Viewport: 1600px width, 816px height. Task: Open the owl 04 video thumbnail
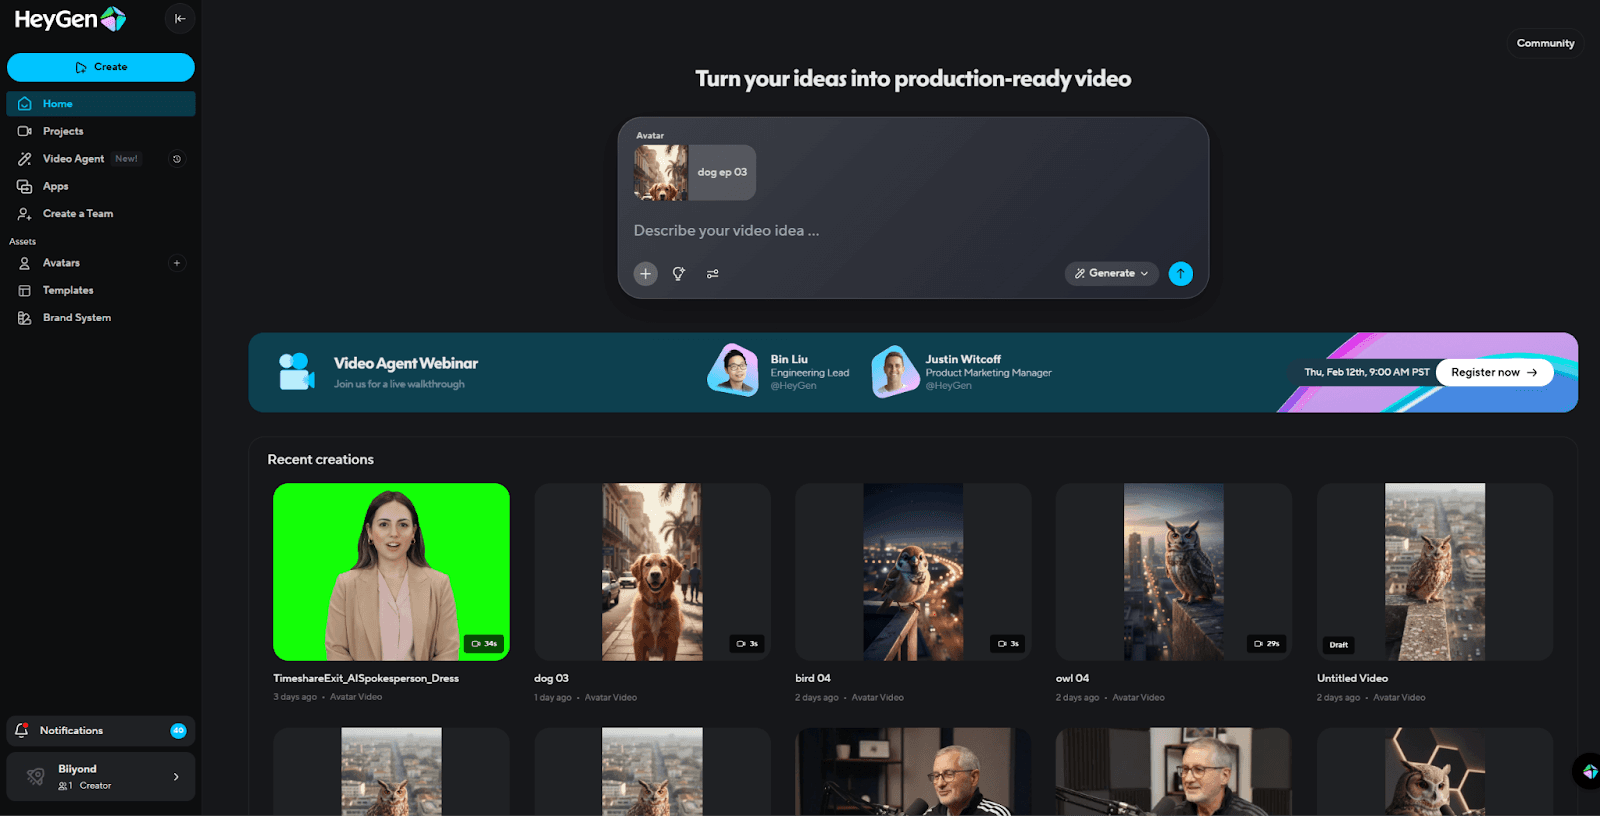(x=1174, y=572)
